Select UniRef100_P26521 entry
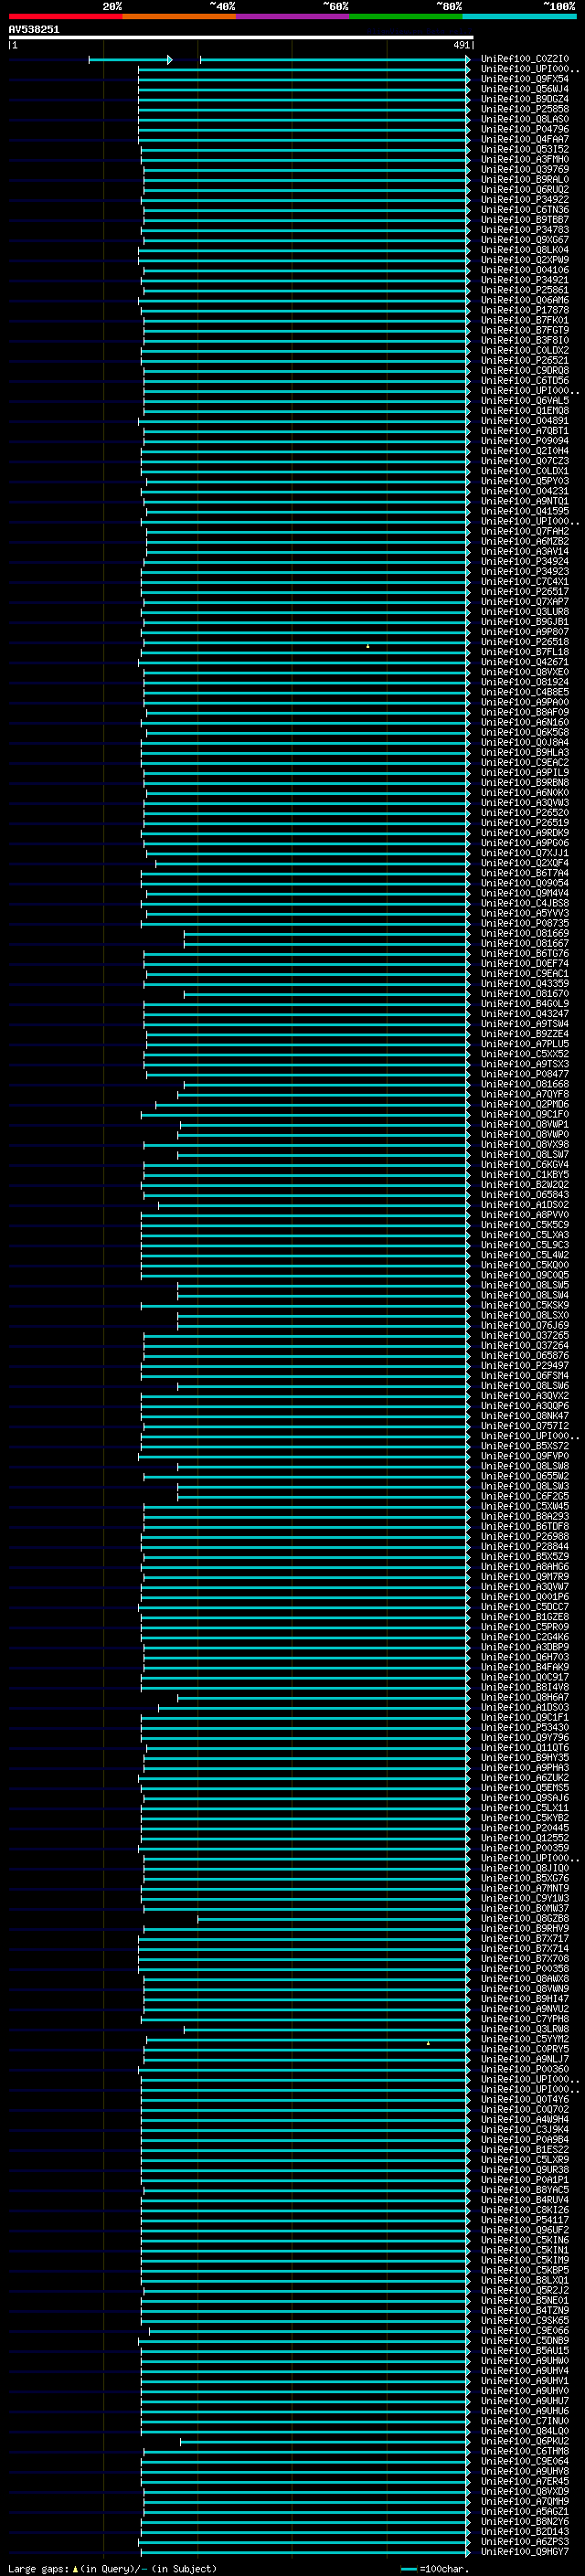The width and height of the screenshot is (585, 2576). point(525,360)
